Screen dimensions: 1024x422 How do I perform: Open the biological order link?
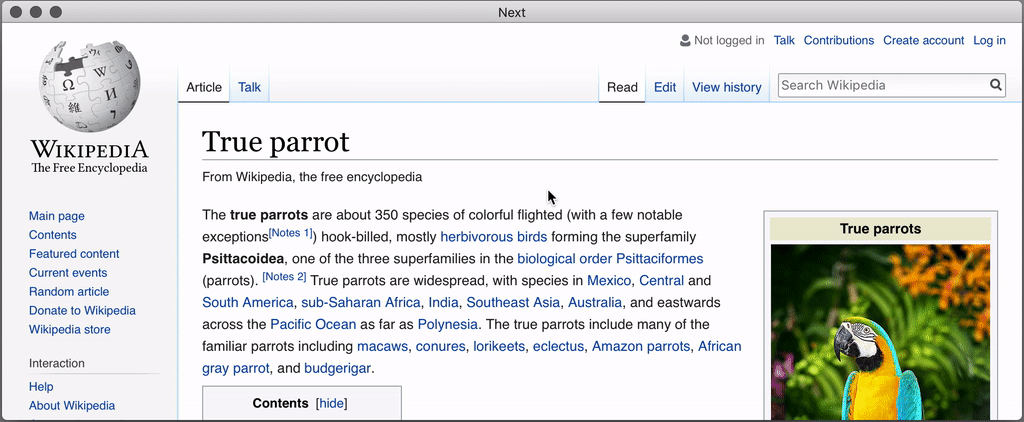565,259
